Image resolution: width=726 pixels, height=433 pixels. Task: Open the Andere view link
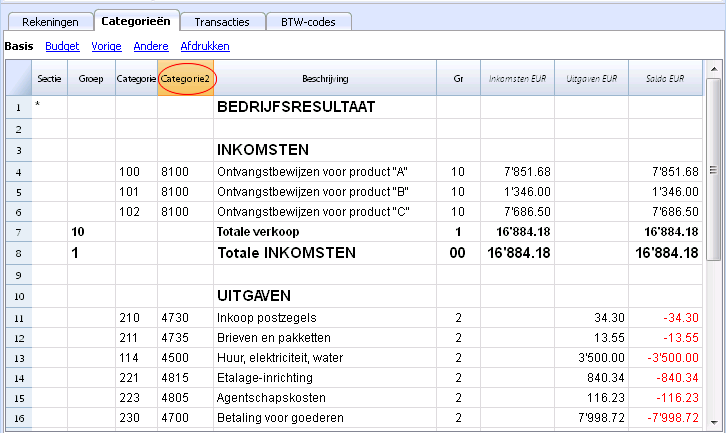[151, 46]
